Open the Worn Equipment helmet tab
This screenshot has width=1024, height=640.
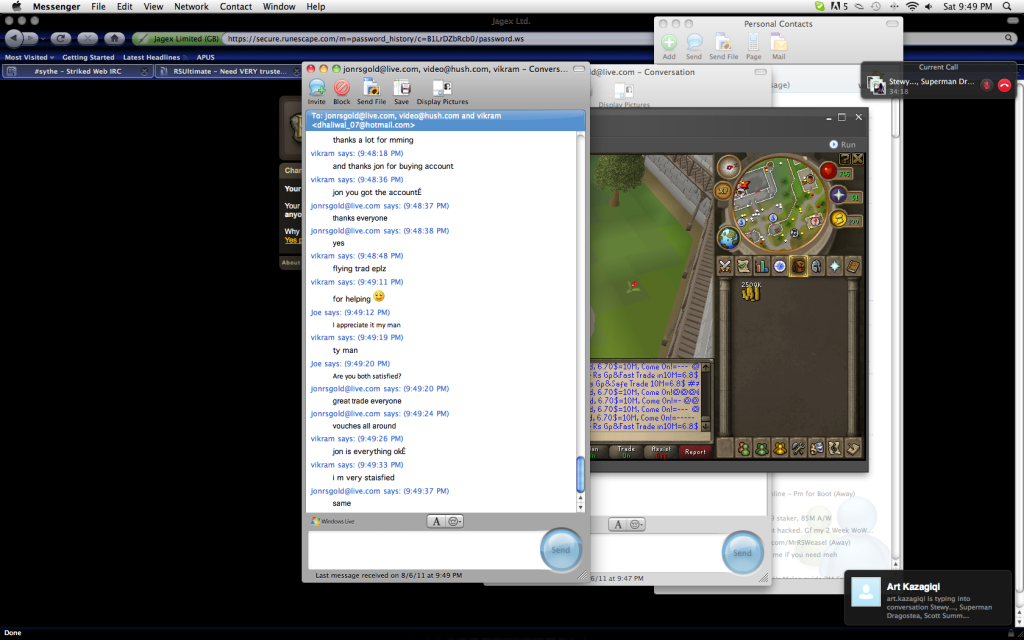click(x=816, y=266)
